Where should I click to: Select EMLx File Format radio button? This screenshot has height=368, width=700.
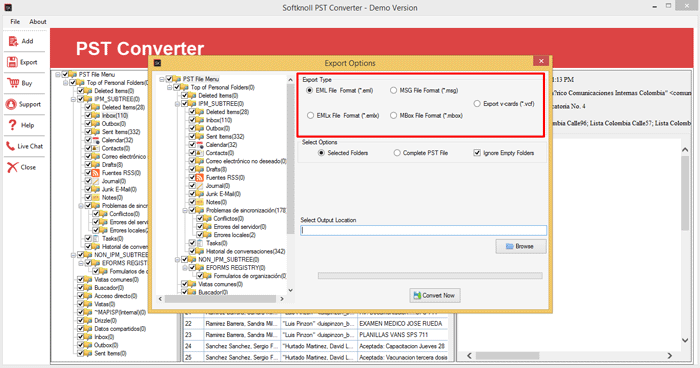(310, 115)
